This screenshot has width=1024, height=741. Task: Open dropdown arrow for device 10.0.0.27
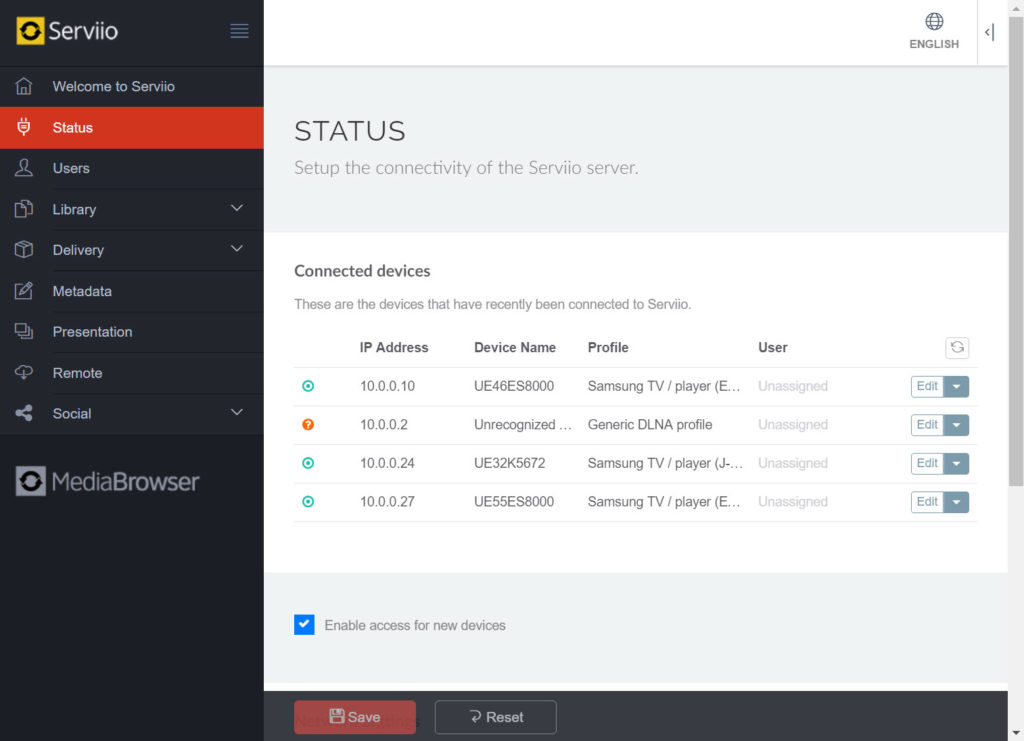point(956,502)
